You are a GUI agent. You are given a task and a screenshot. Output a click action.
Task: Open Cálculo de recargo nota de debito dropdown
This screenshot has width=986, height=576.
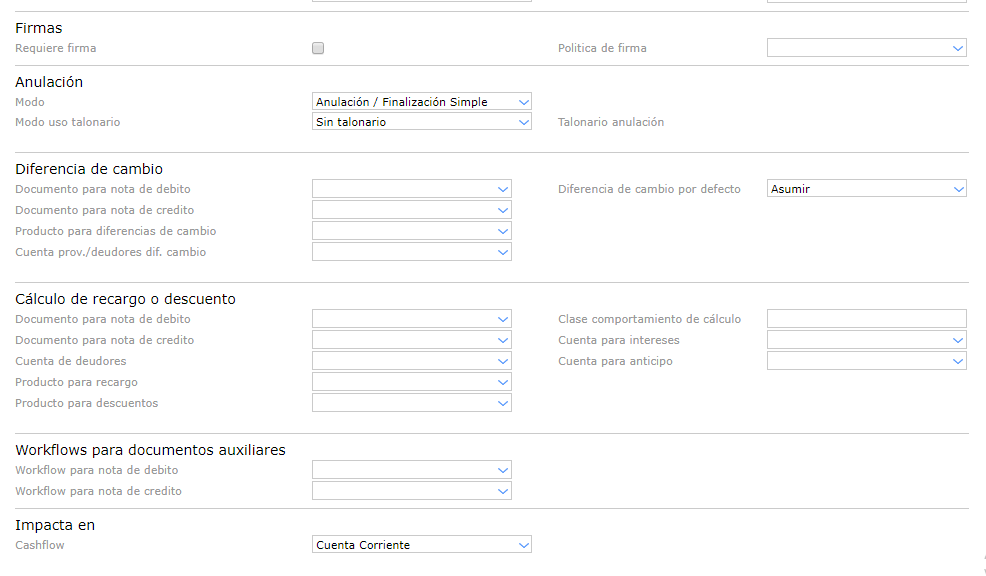pyautogui.click(x=411, y=319)
